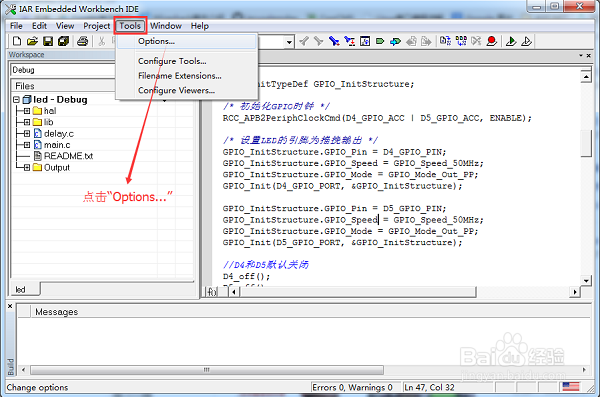This screenshot has height=397, width=600.
Task: Open the Find tool in toolbar
Action: pyautogui.click(x=334, y=41)
